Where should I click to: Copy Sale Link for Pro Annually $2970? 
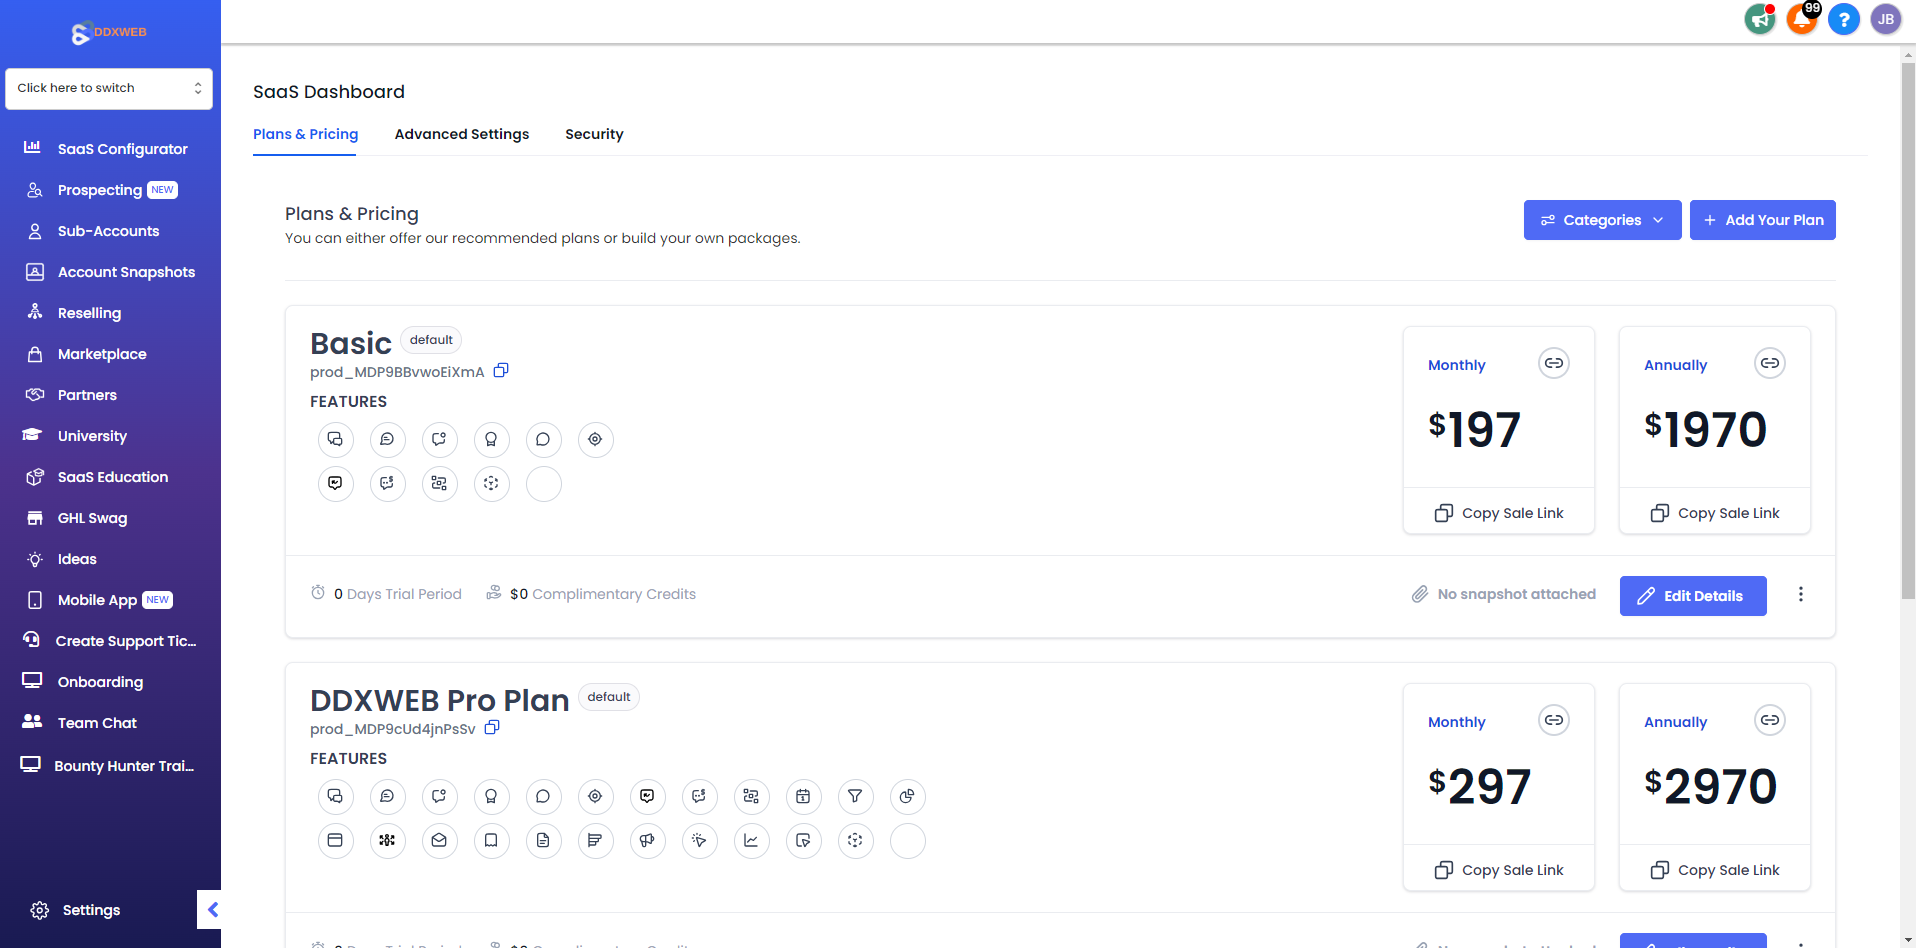tap(1714, 870)
